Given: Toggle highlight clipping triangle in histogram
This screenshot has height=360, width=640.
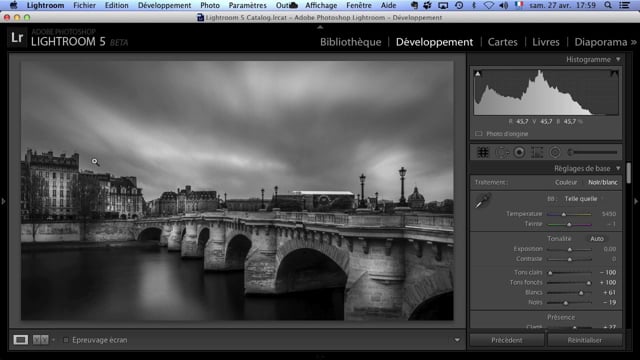Looking at the screenshot, I should (614, 74).
